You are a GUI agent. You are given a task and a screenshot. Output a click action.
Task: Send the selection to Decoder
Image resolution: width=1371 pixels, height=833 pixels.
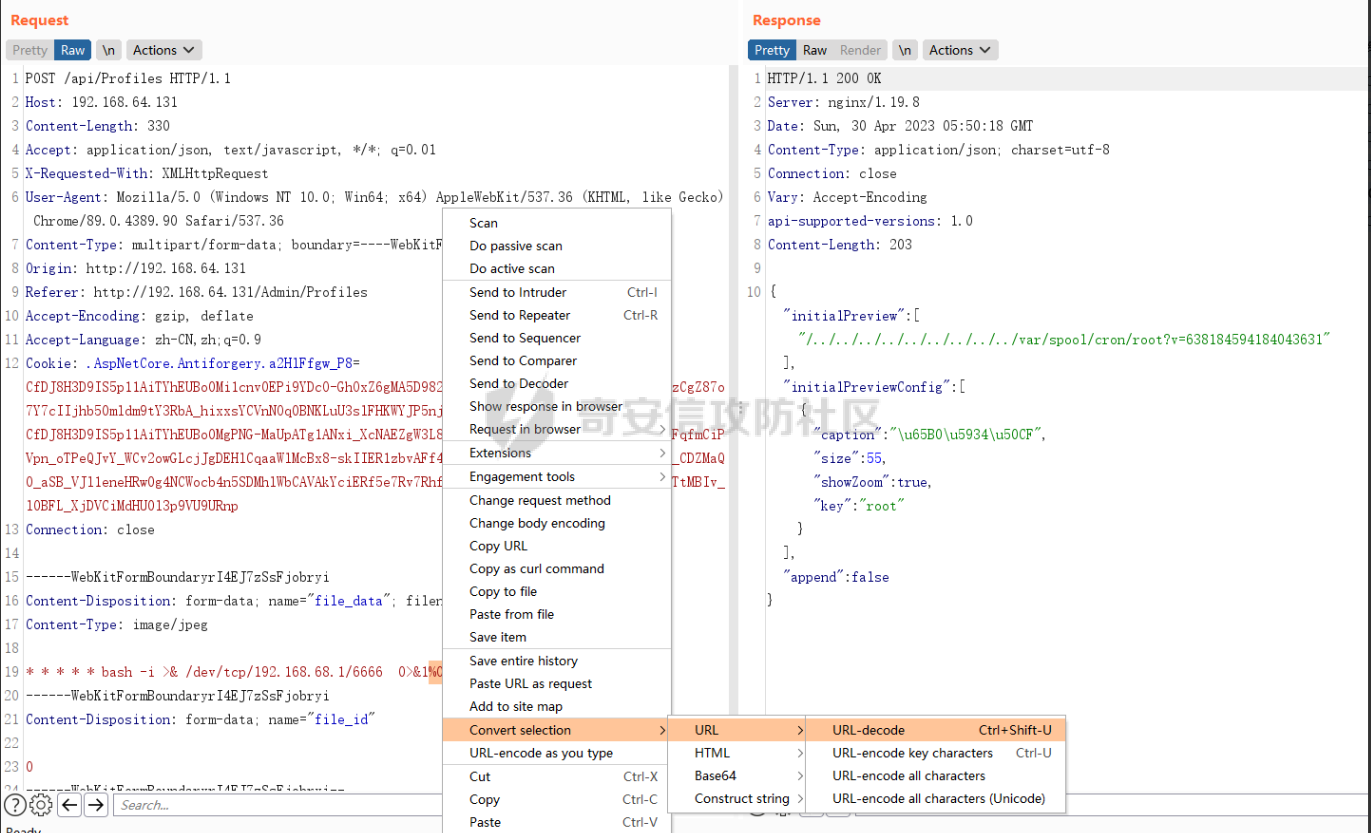(x=557, y=384)
